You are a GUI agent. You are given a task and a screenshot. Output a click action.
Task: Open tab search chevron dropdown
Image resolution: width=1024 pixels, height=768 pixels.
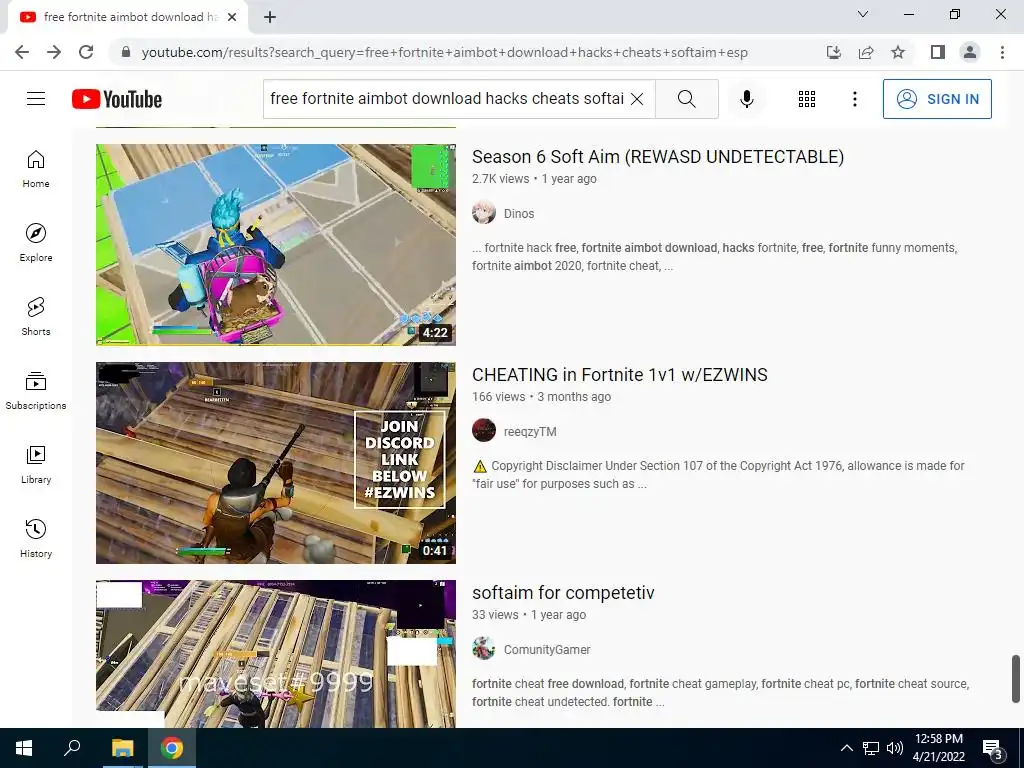863,14
